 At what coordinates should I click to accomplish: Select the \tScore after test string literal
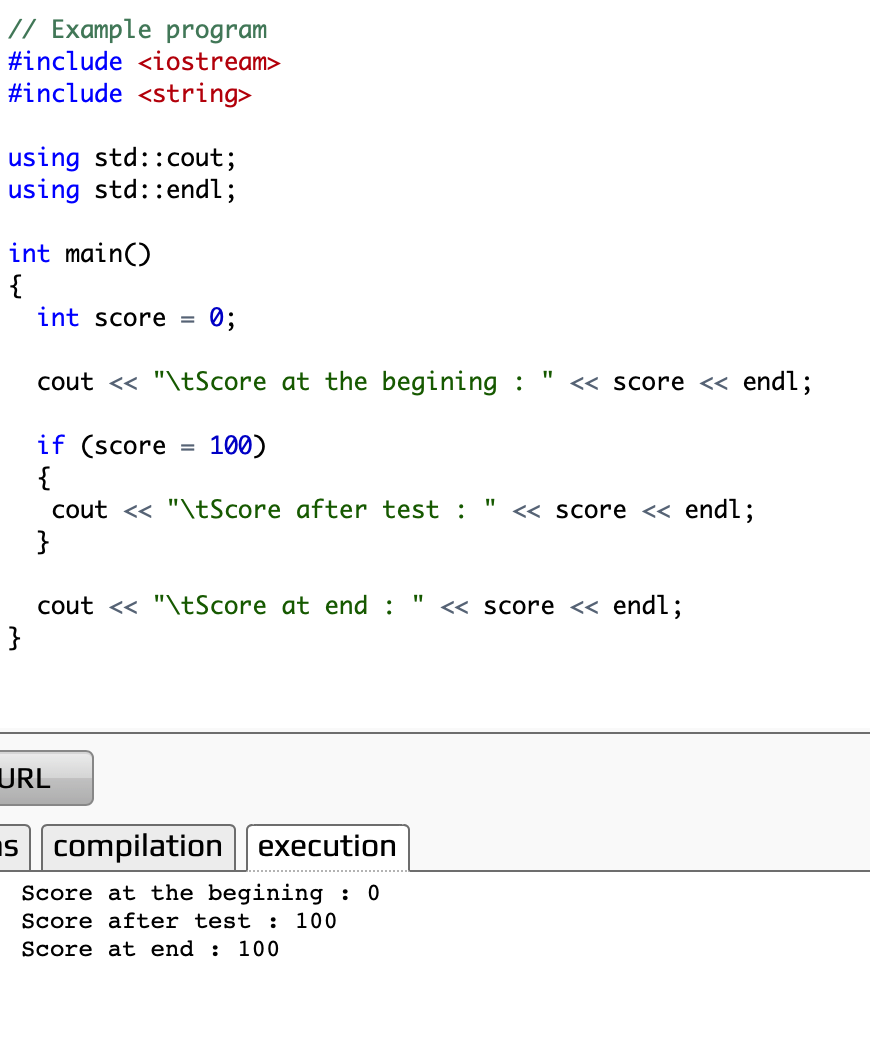[x=305, y=509]
